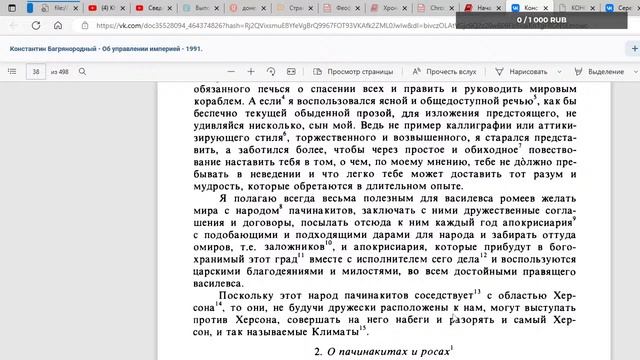The image size is (640, 360).
Task: Click the document title Константин Багрянородный
Action: tap(106, 49)
